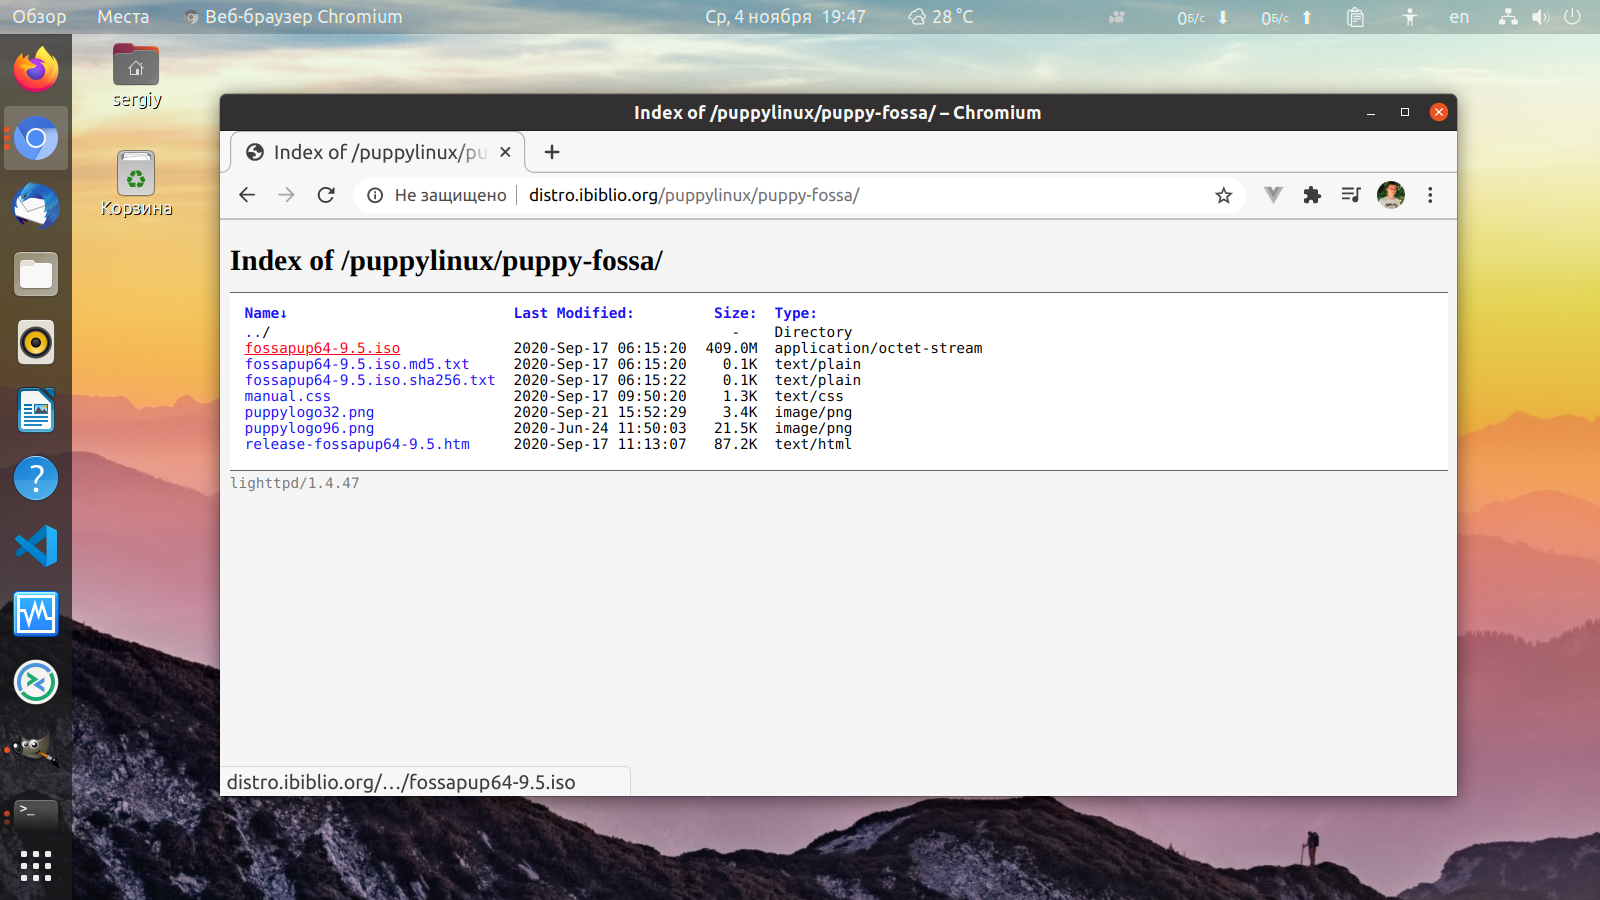Download fossapup64-9.5.iso
This screenshot has height=900, width=1600.
click(x=322, y=348)
